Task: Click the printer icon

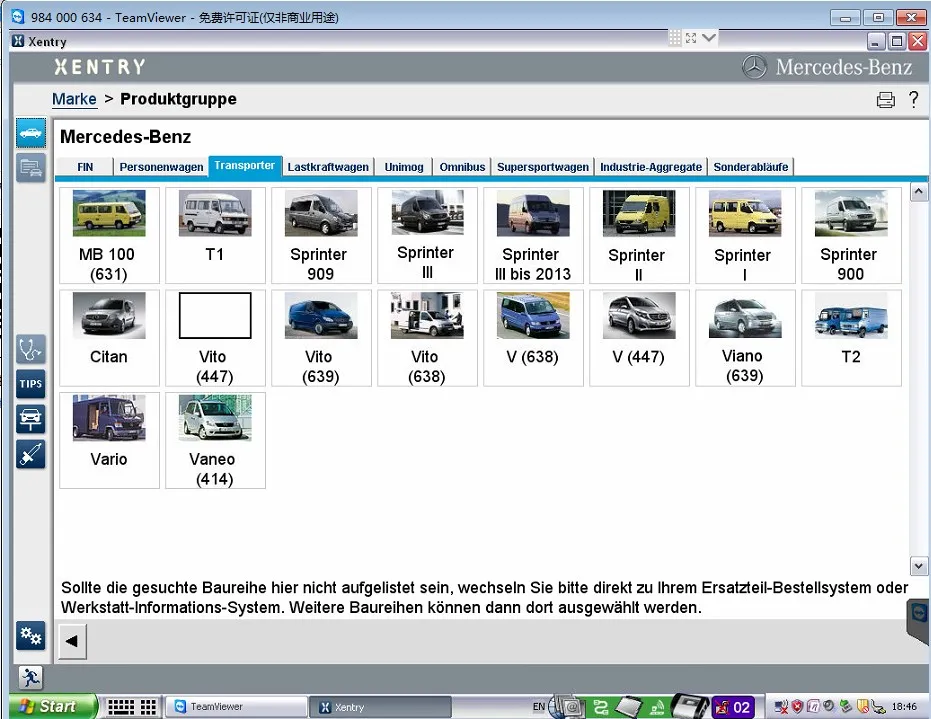Action: 885,100
